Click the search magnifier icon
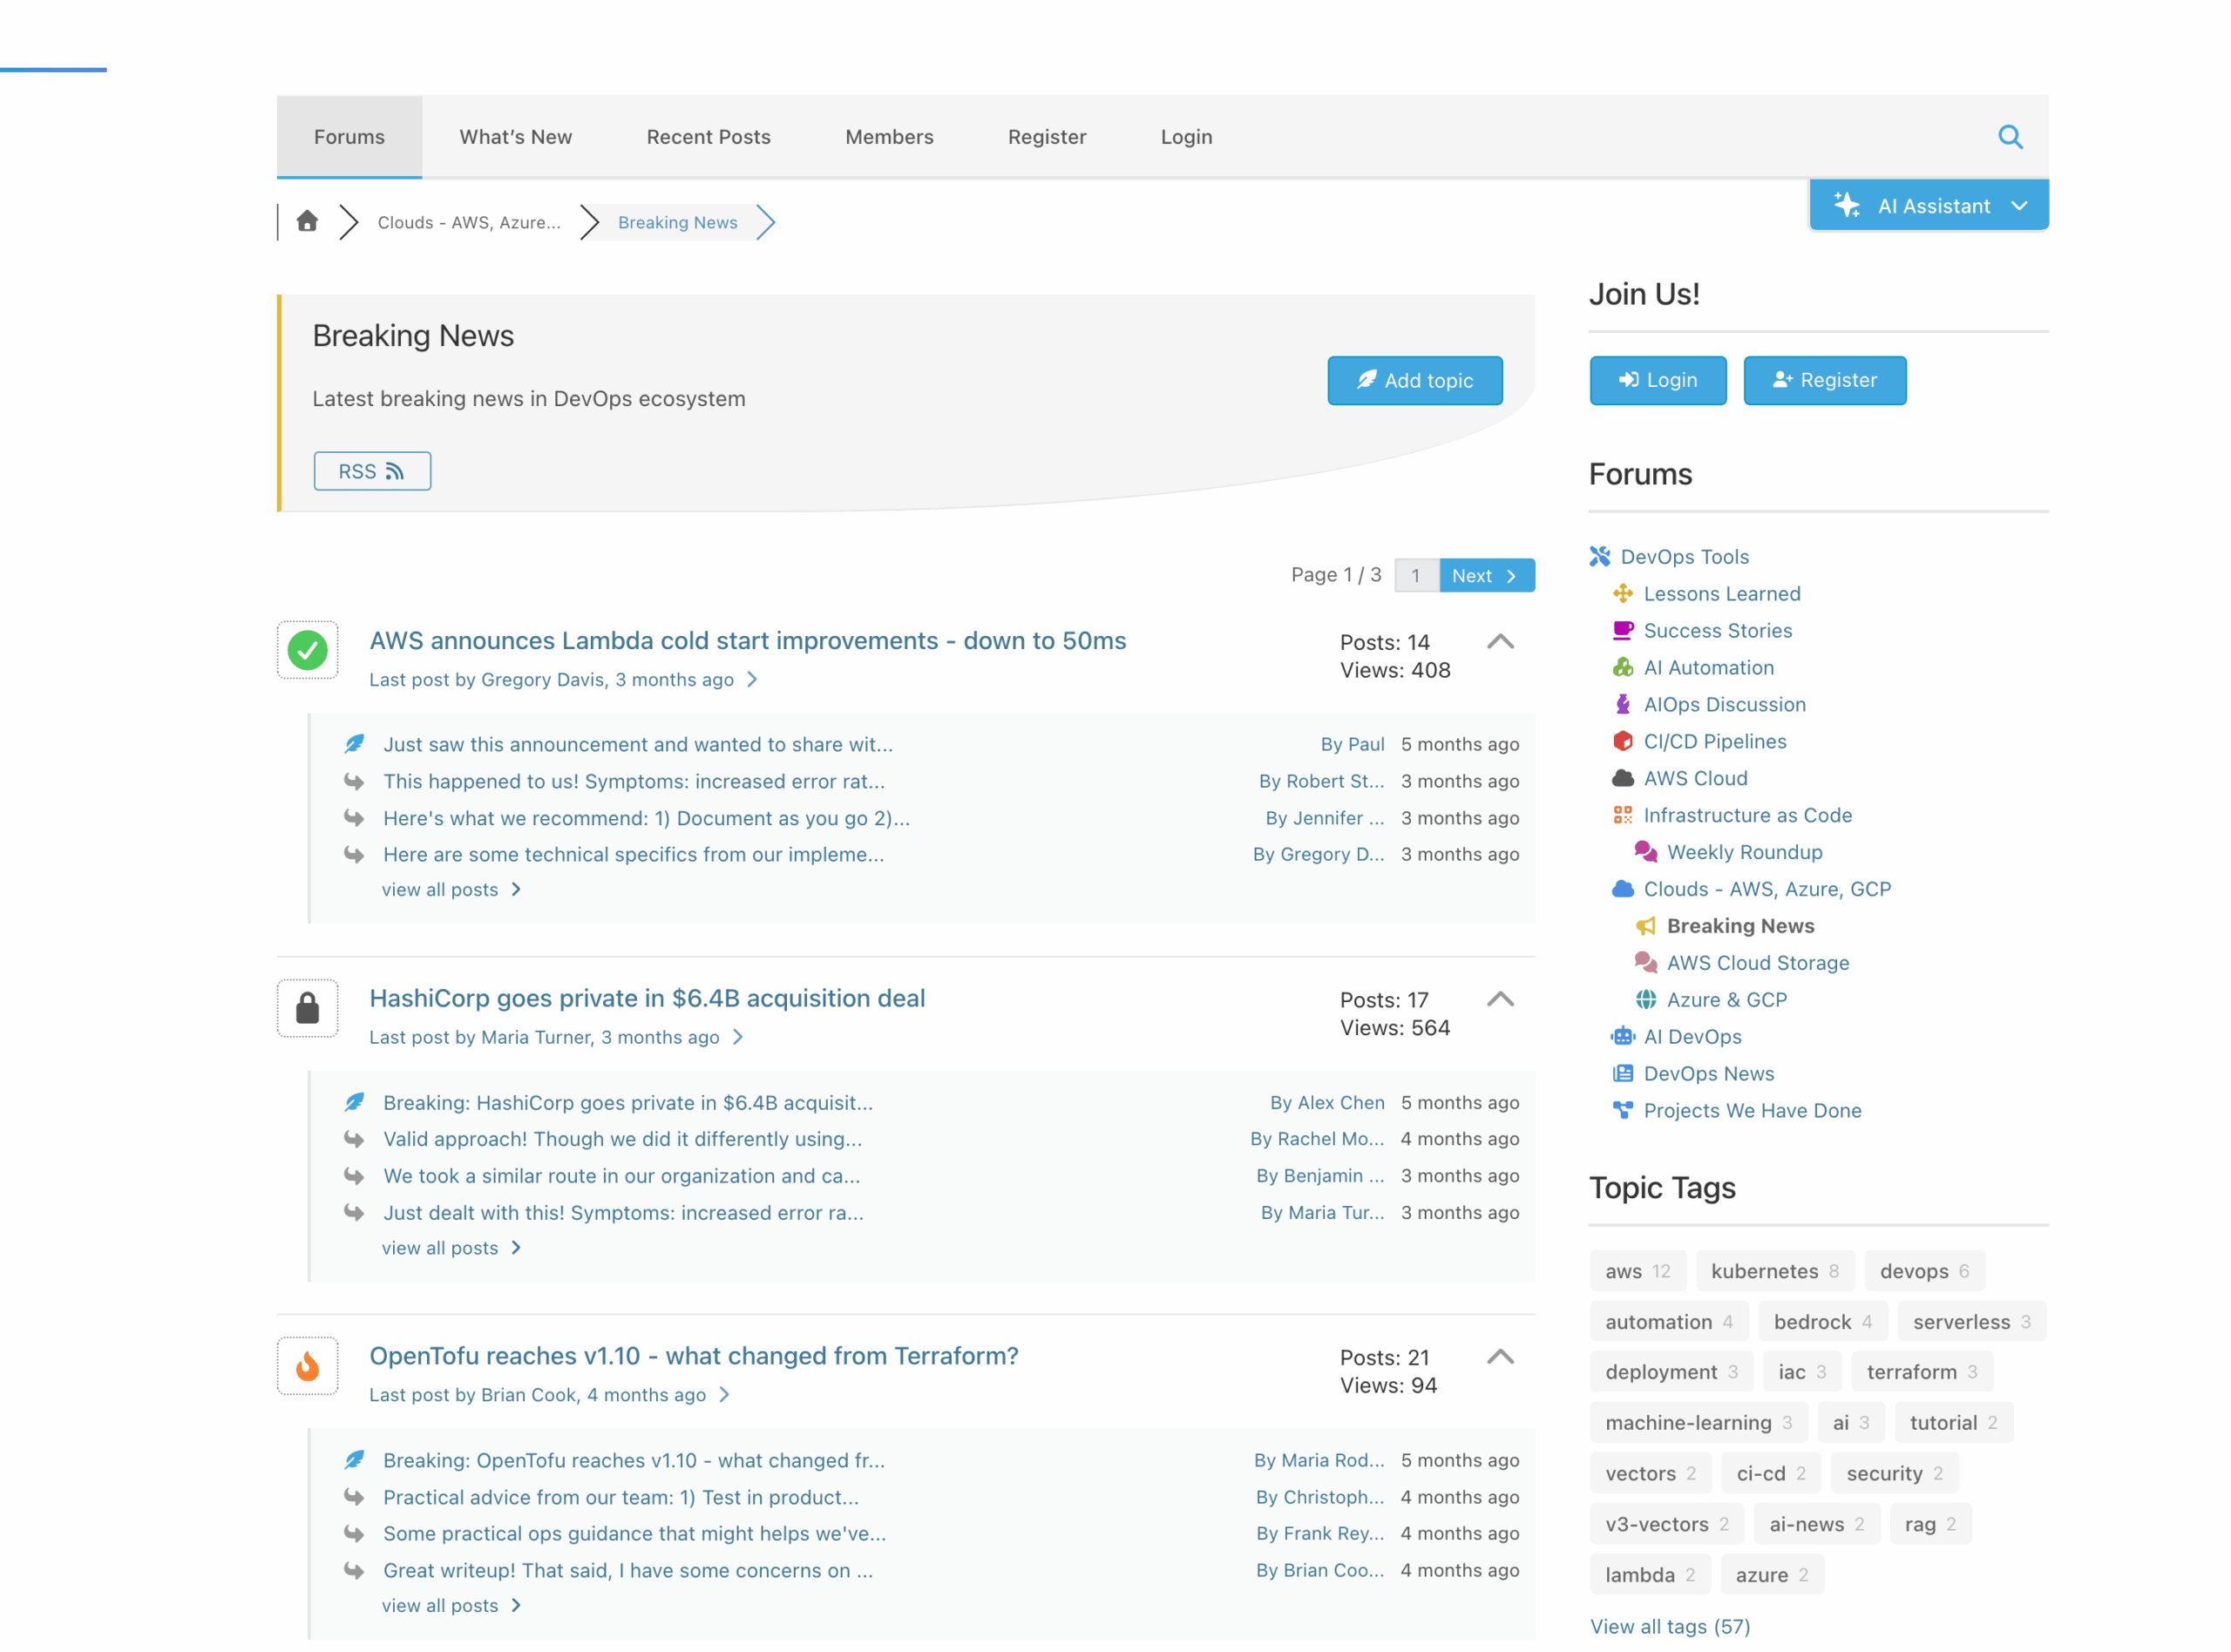The width and height of the screenshot is (2231, 1652). tap(2009, 137)
